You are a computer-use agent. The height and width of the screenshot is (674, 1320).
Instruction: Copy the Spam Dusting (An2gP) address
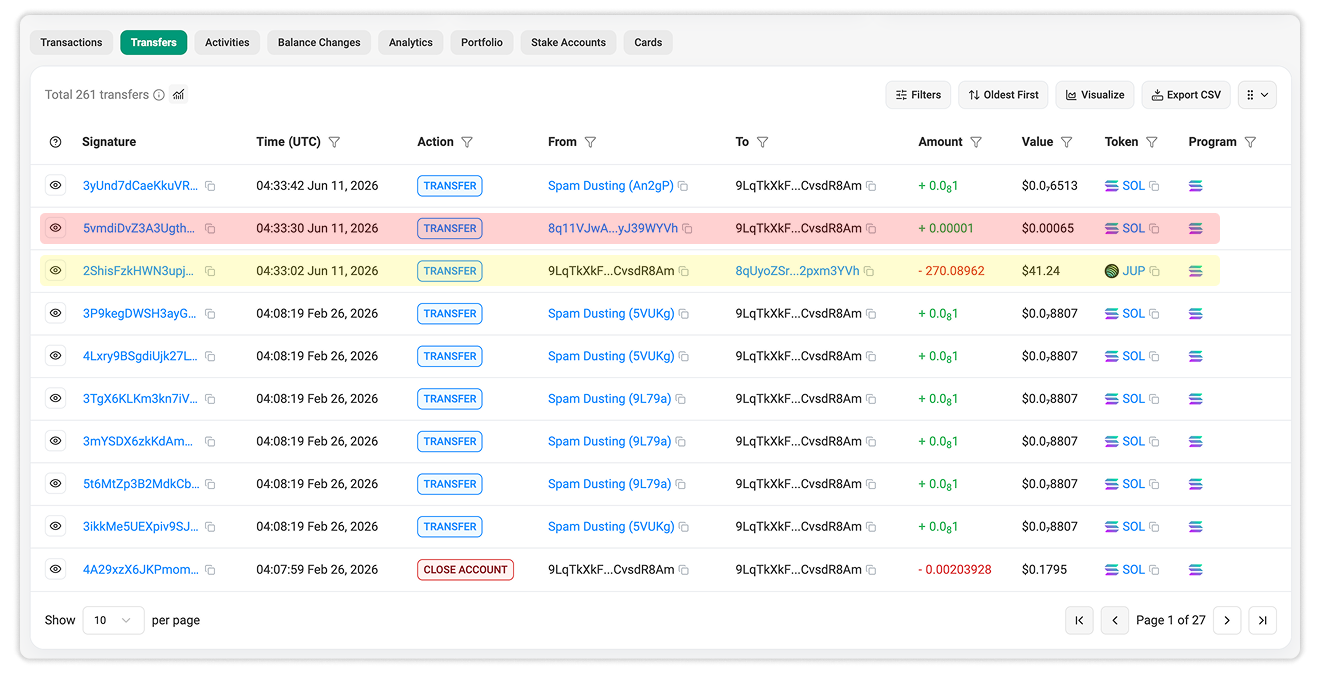tap(683, 186)
